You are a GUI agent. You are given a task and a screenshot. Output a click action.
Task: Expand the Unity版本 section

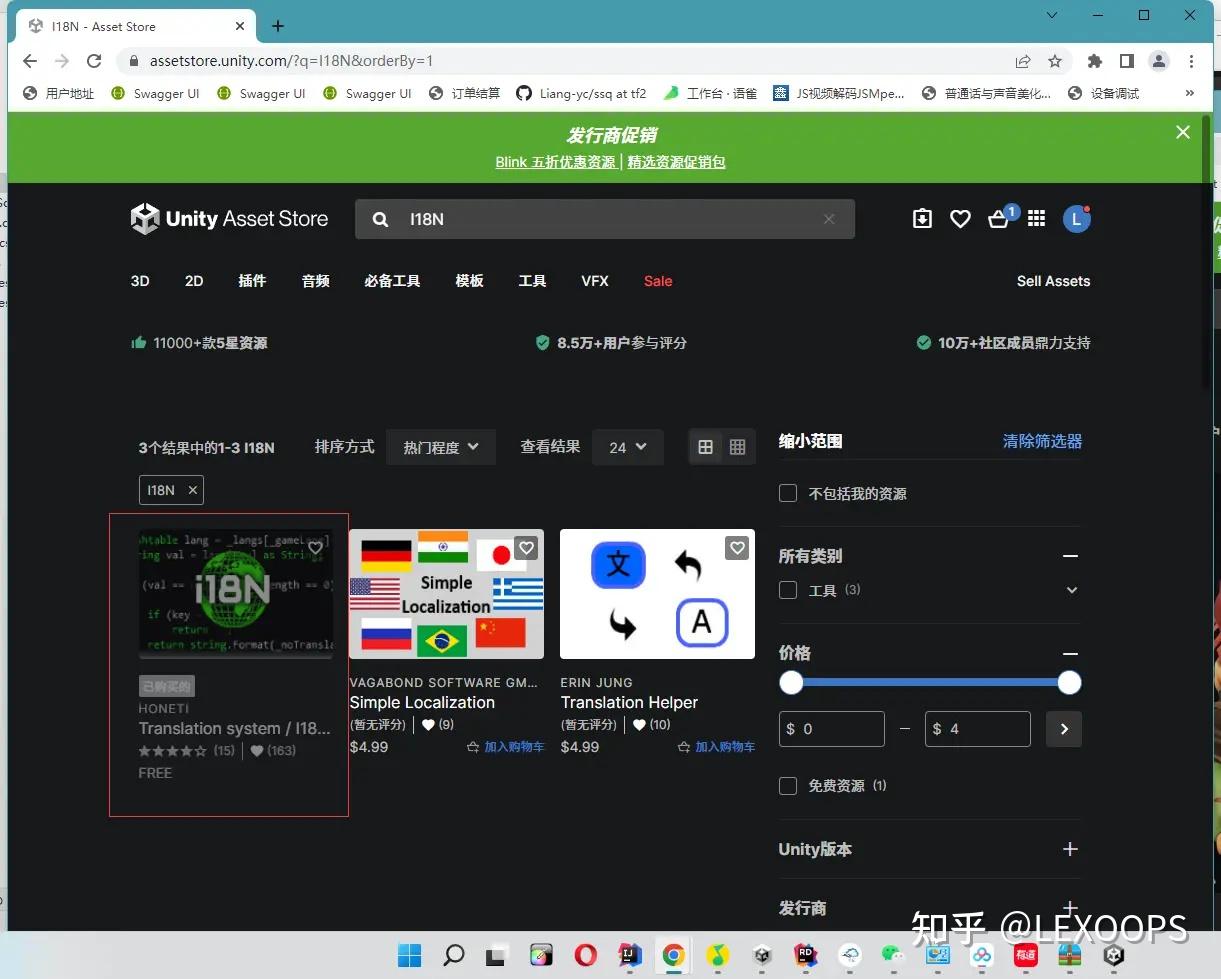(1070, 849)
